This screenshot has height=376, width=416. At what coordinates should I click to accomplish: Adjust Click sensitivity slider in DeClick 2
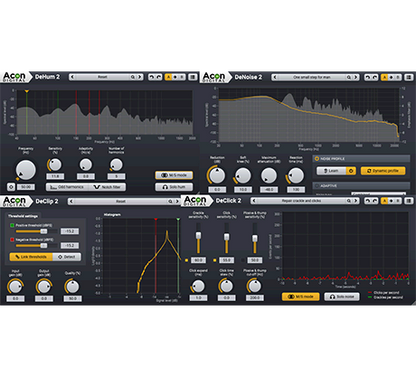(226, 238)
